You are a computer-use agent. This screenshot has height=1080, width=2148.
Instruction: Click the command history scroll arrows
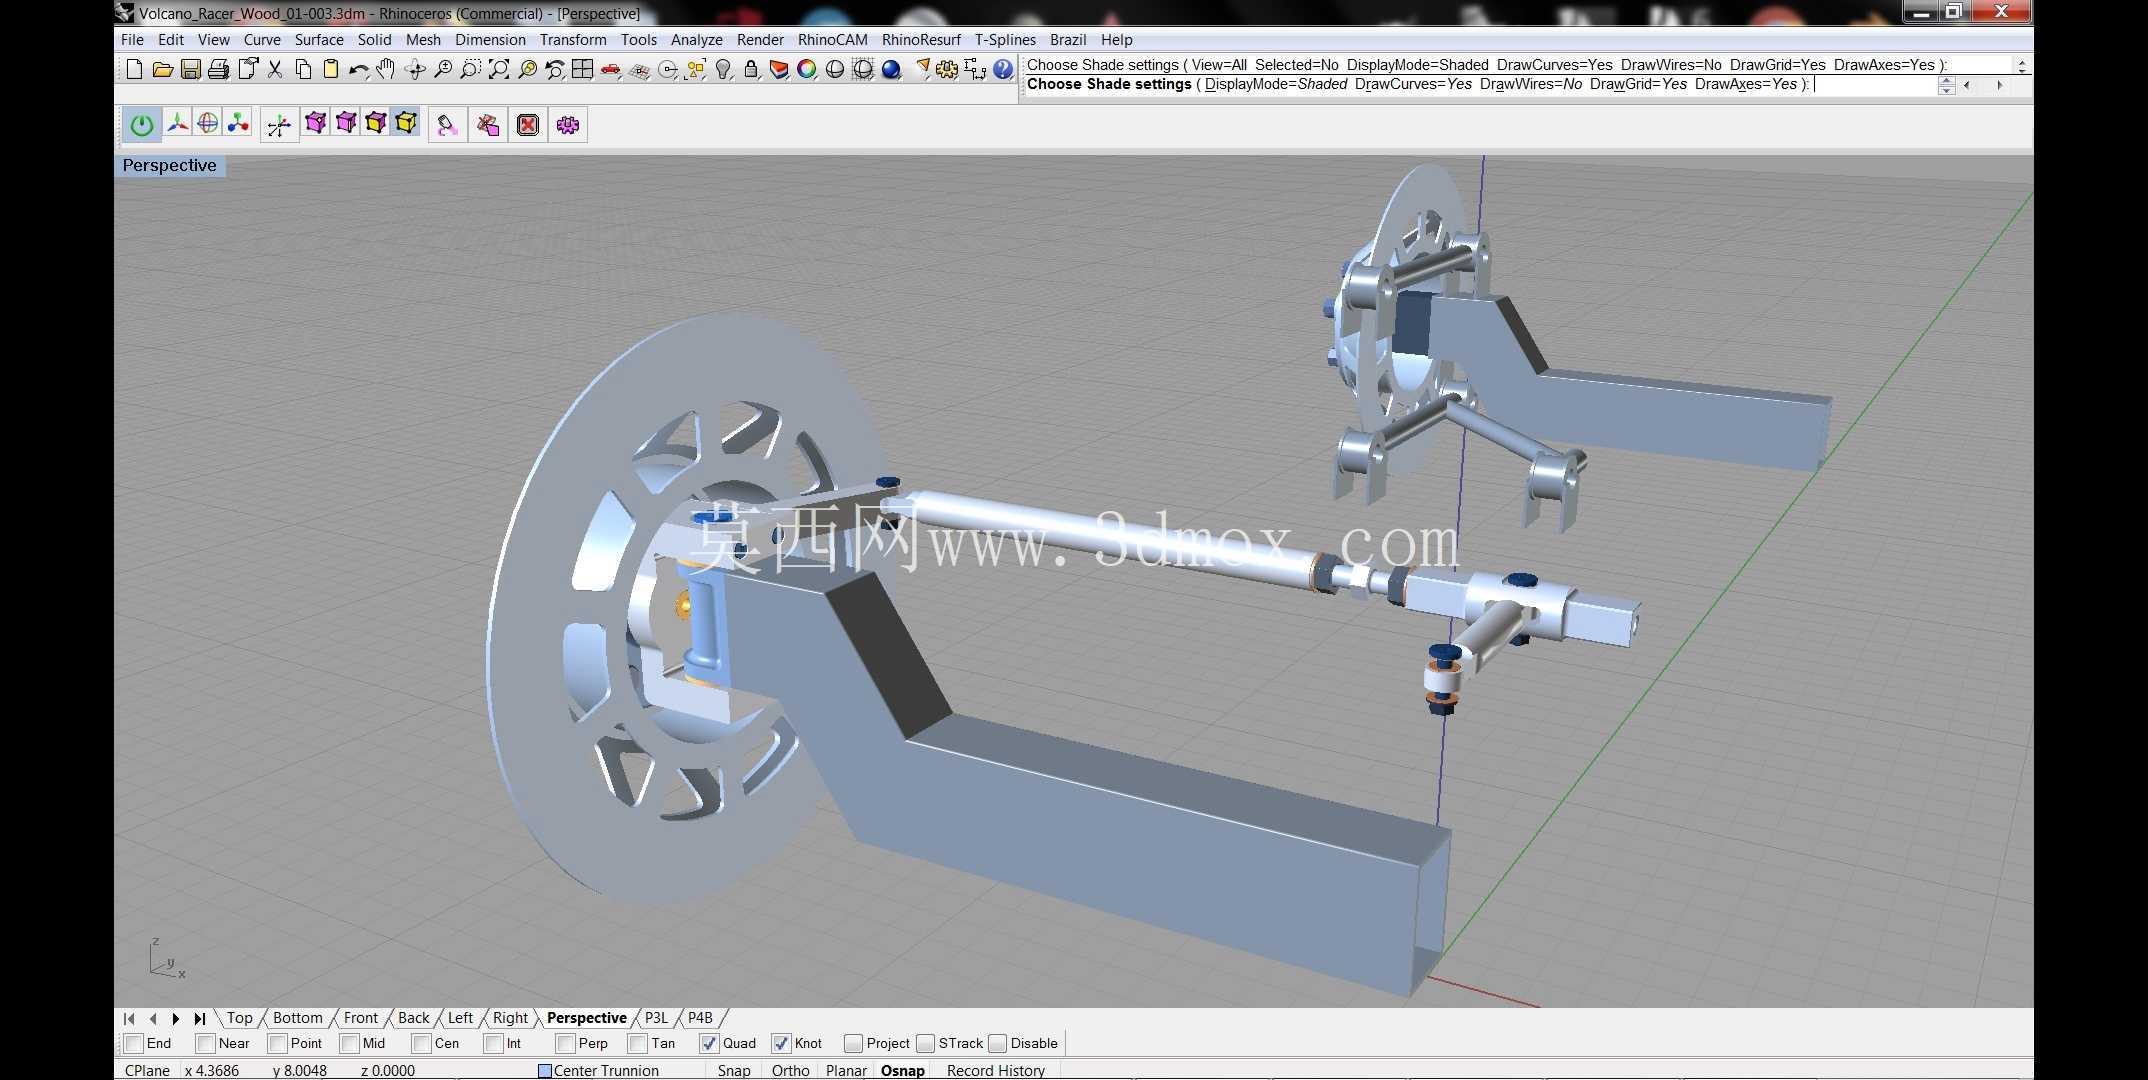[2022, 65]
